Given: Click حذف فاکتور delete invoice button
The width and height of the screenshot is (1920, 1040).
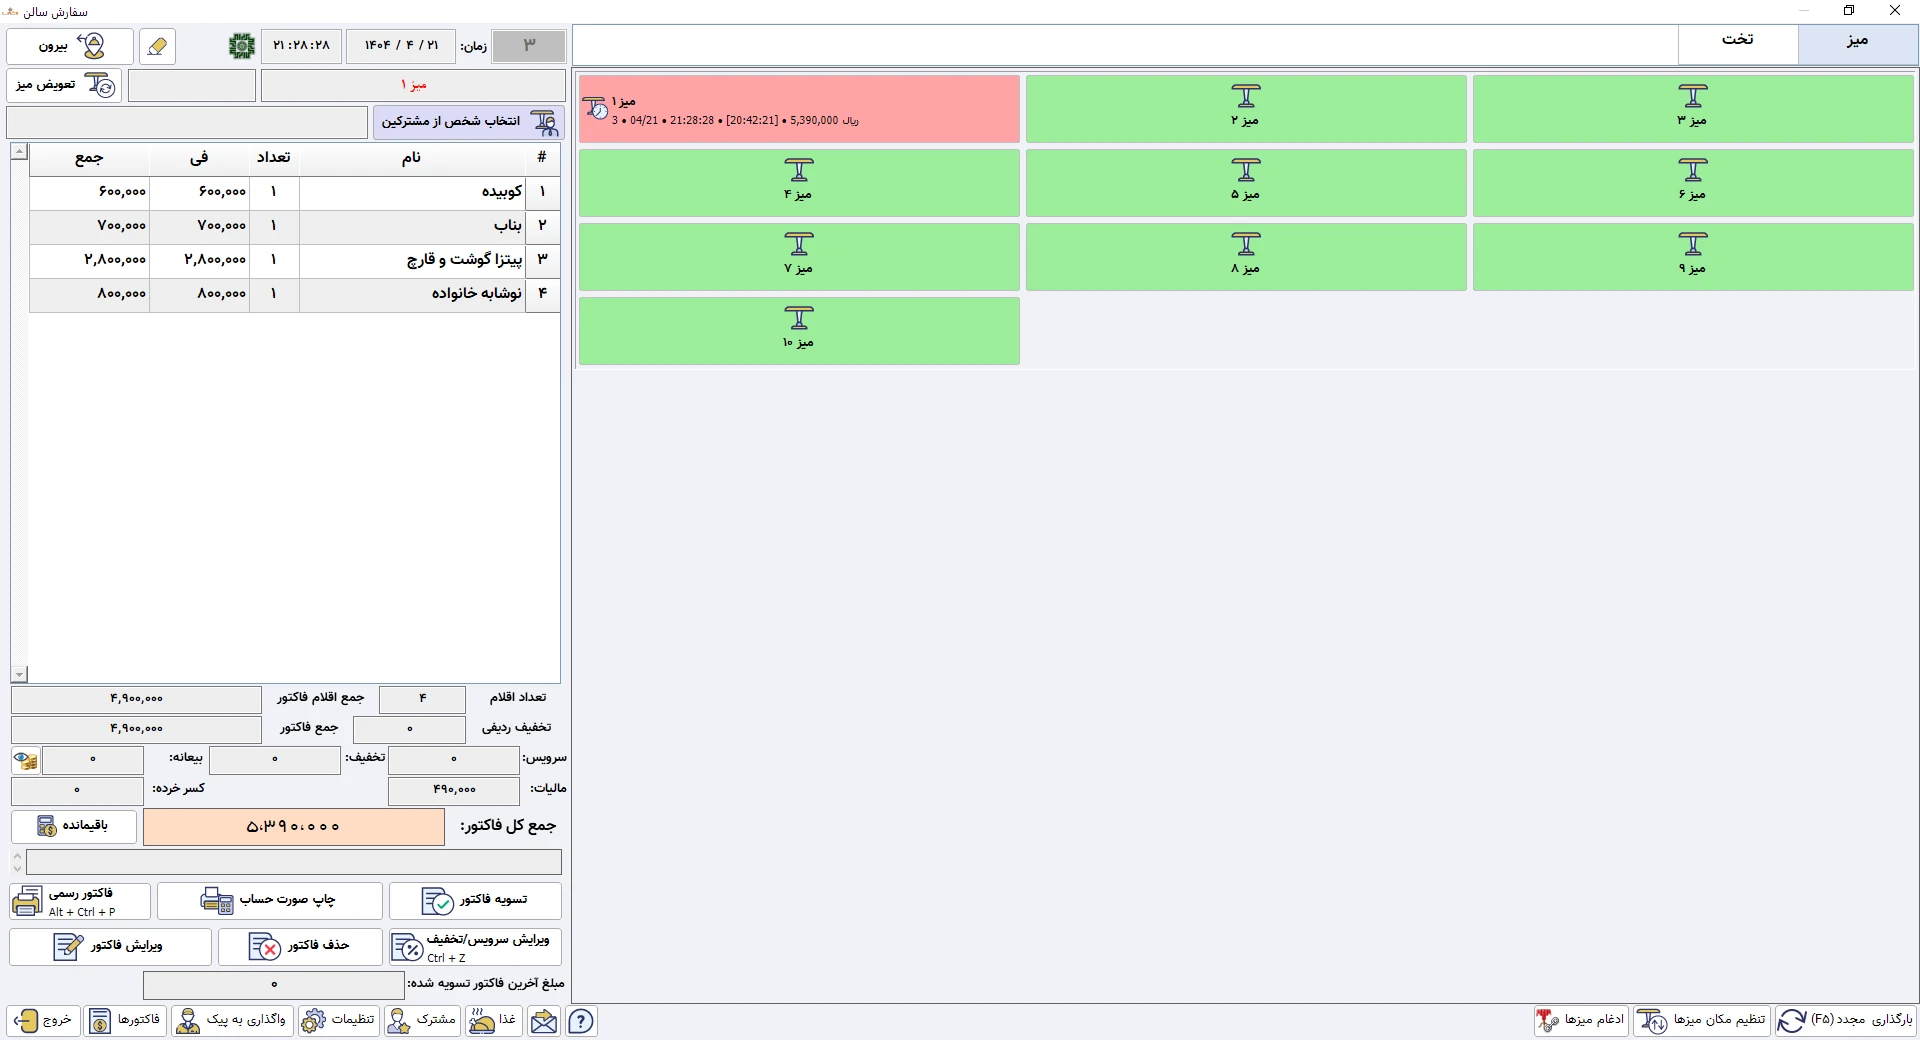Looking at the screenshot, I should 300,947.
